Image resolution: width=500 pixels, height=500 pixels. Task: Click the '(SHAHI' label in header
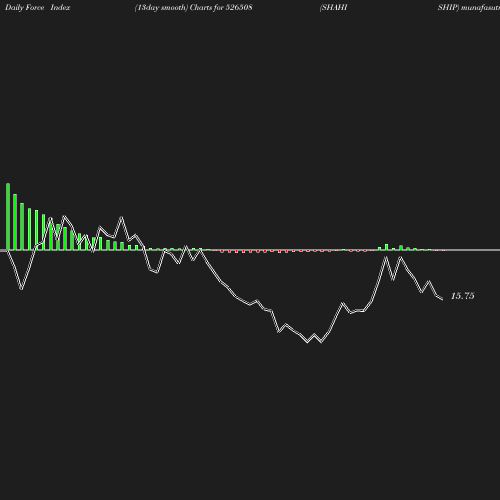[x=333, y=8]
